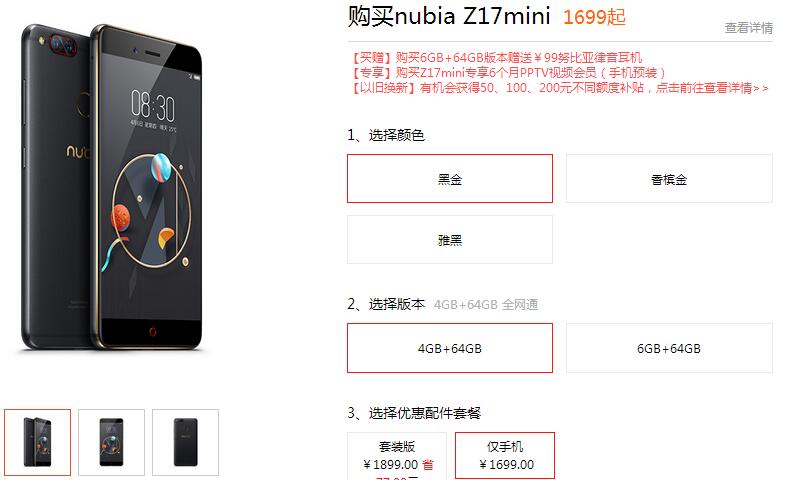Show the third thumbnail of phone back

point(185,442)
